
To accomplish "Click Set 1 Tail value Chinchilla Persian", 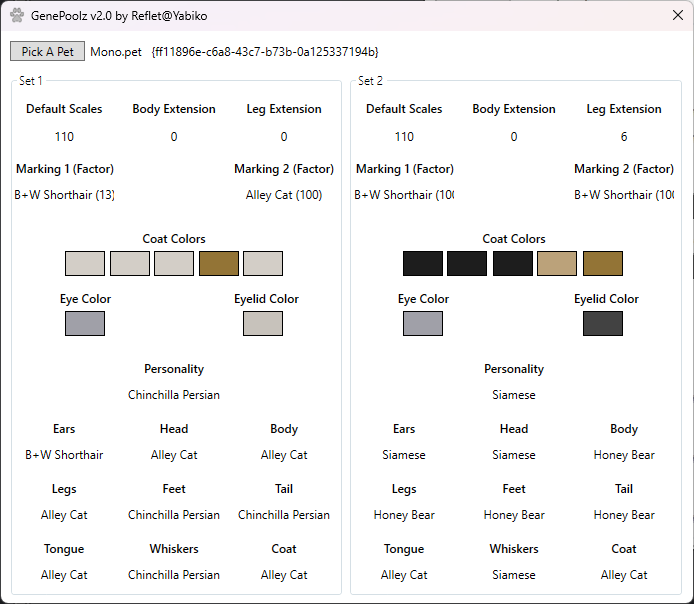I will coord(284,515).
